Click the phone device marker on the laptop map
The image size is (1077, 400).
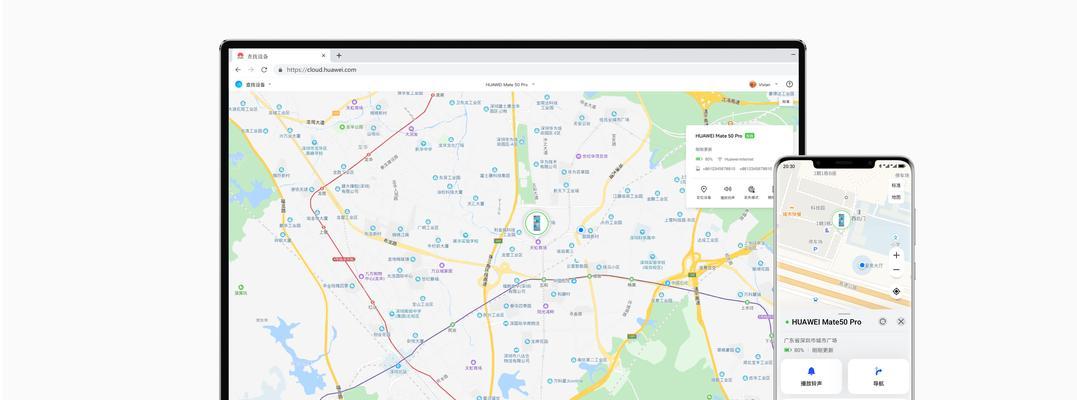point(536,223)
